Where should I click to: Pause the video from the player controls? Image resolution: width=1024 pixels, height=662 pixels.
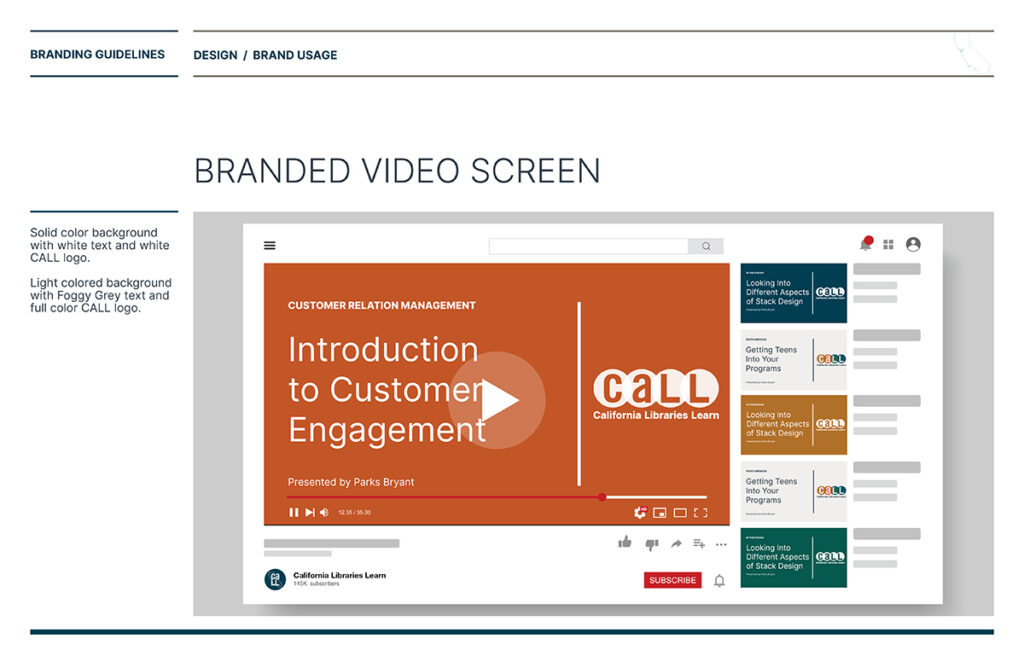click(293, 512)
